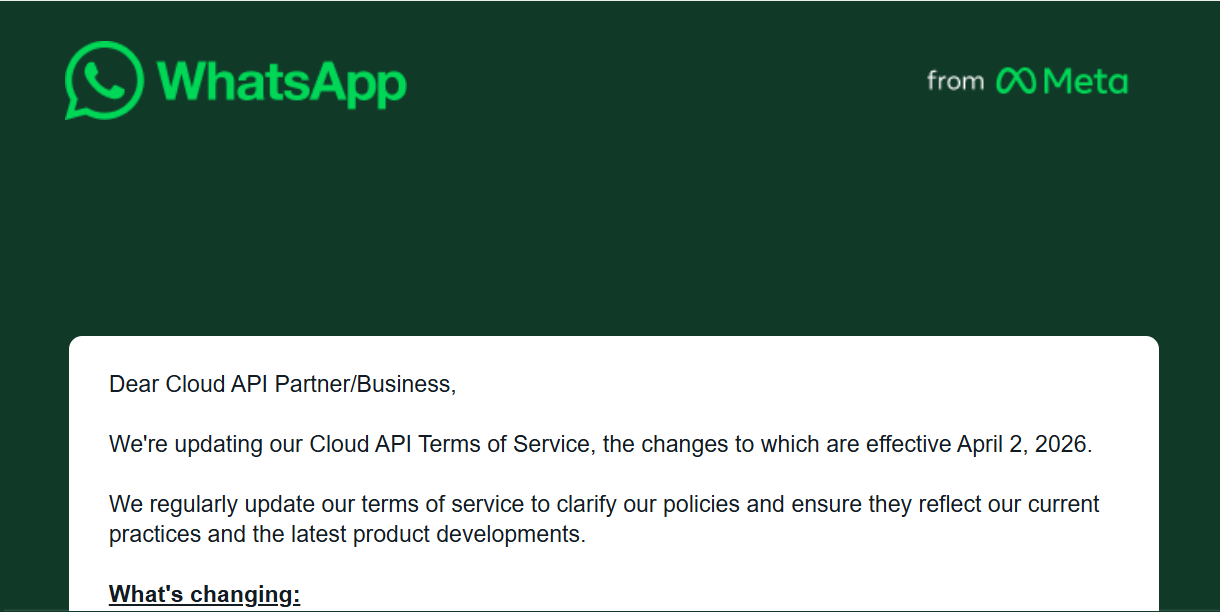
Task: Click the phone handset inside the WhatsApp bubble
Action: point(103,81)
